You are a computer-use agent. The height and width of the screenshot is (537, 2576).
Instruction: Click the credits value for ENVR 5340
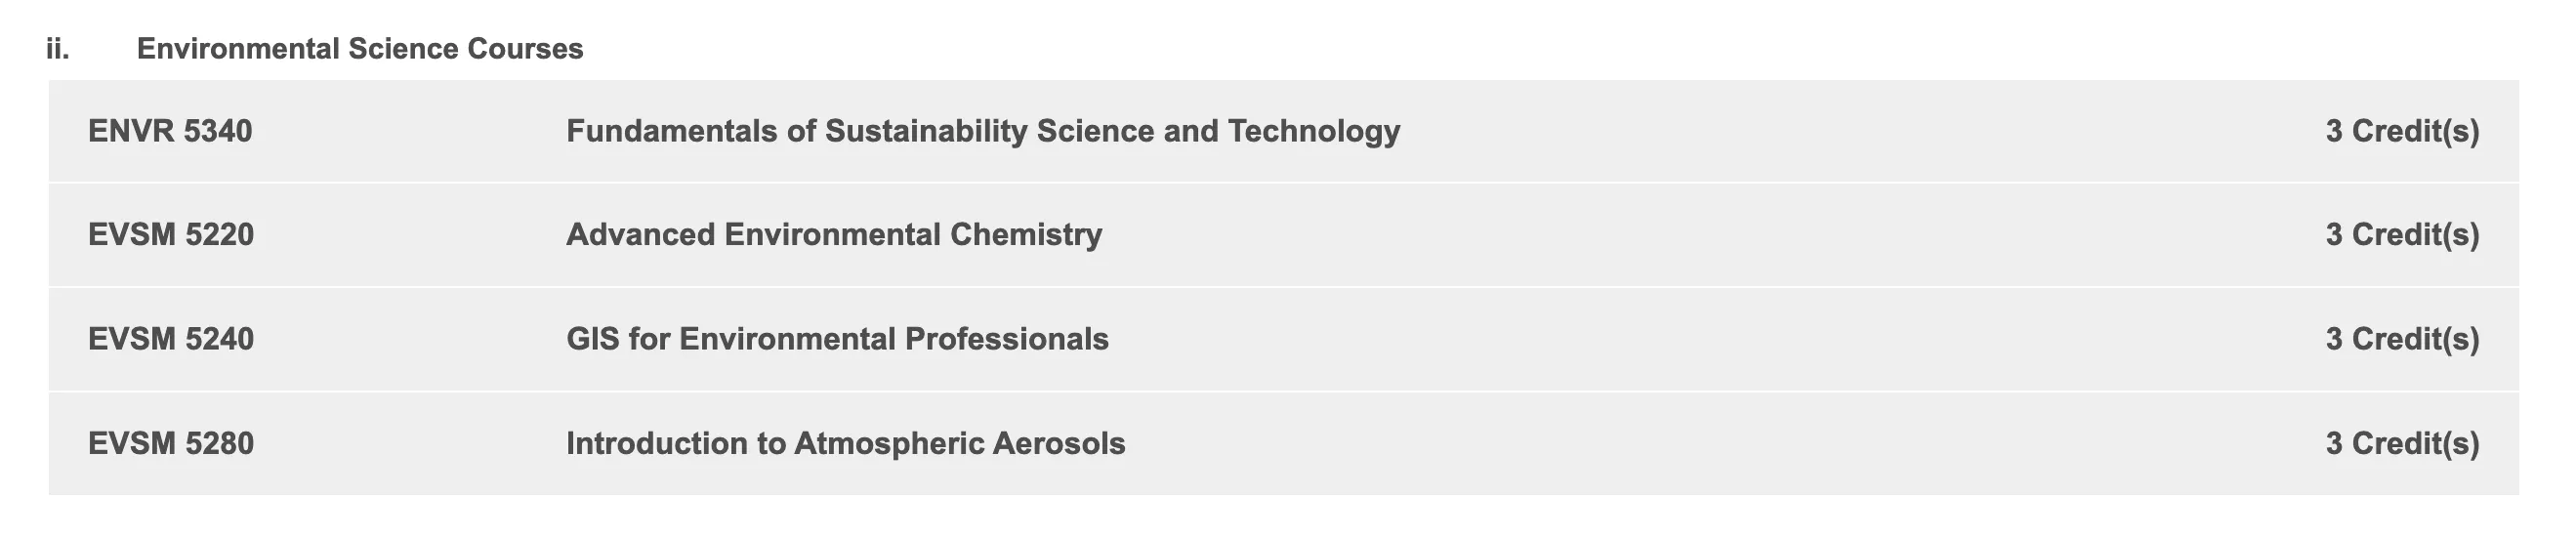[2402, 131]
